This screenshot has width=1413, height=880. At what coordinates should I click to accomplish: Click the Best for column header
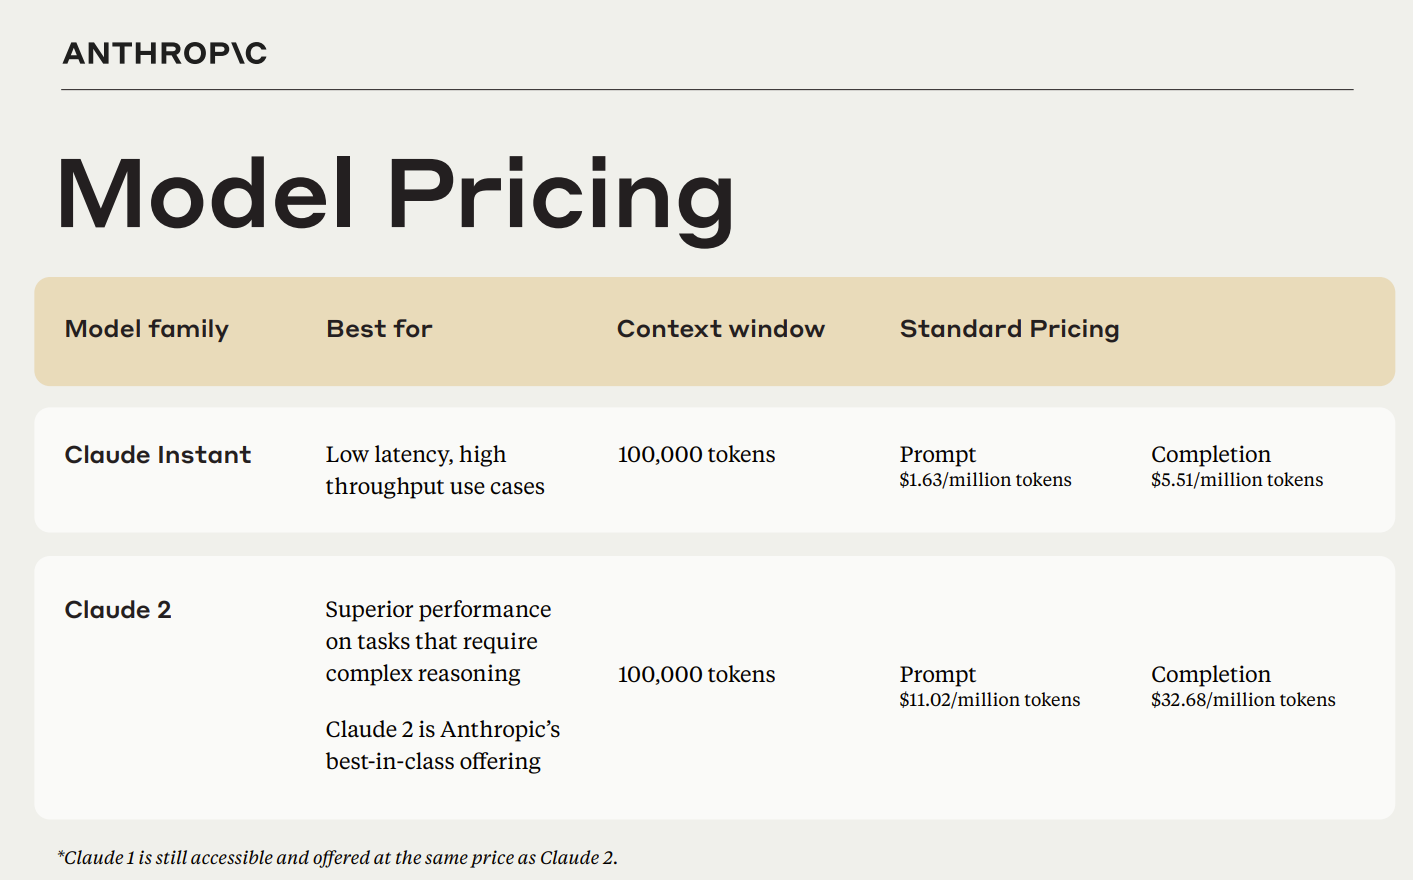coord(379,329)
